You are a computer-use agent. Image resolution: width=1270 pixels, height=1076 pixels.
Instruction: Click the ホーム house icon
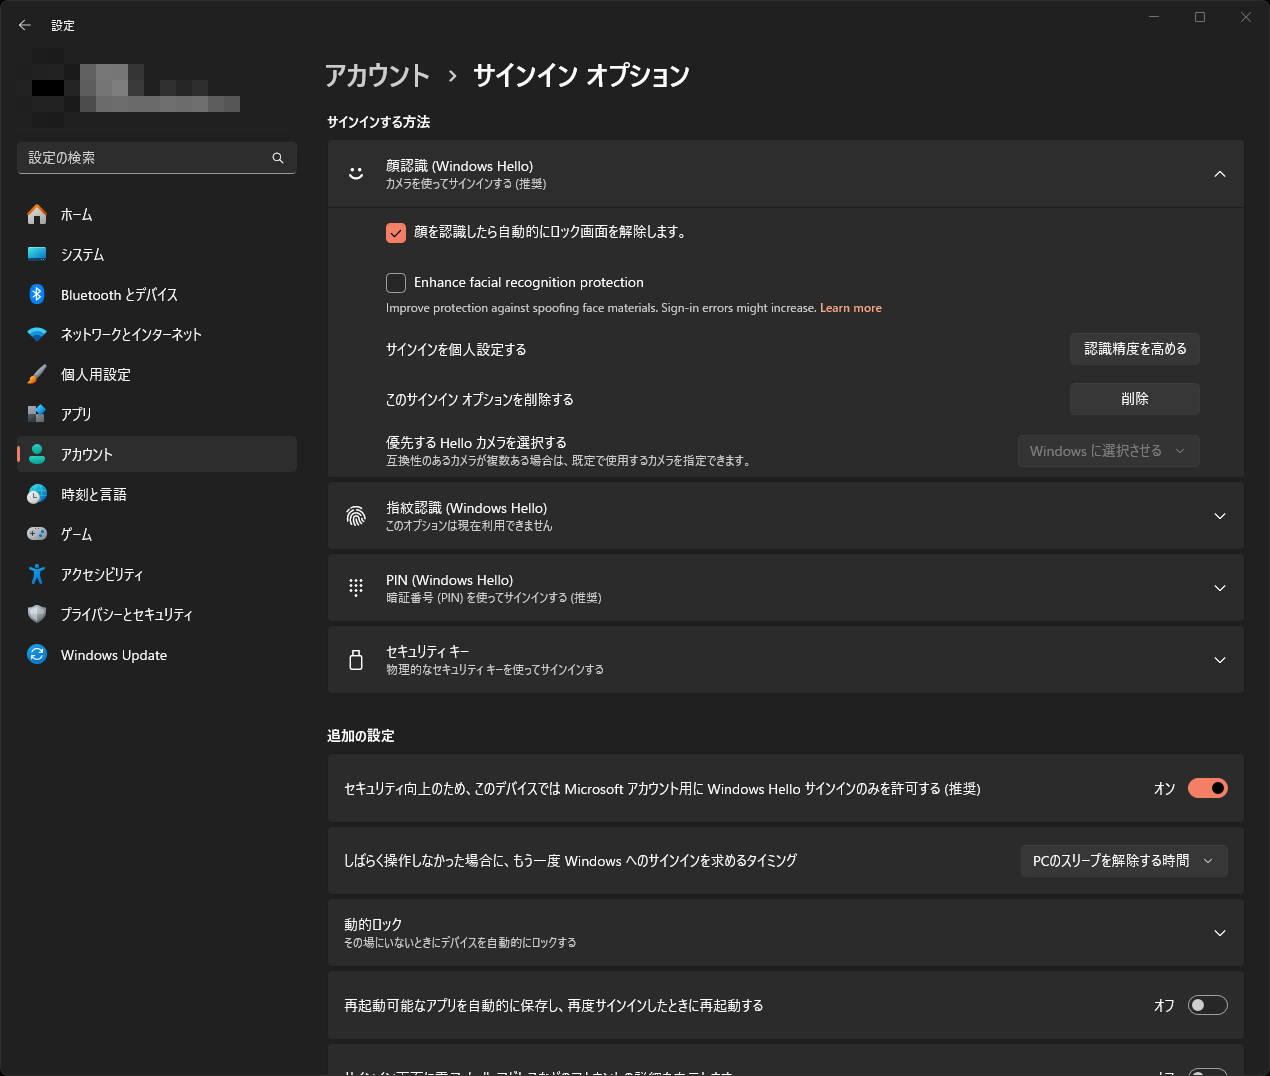(x=37, y=214)
